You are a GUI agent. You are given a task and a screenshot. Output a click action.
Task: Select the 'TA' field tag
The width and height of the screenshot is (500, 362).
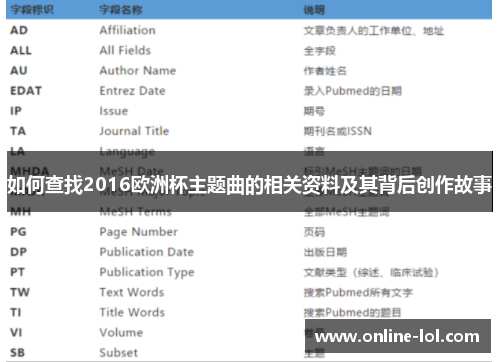click(18, 131)
